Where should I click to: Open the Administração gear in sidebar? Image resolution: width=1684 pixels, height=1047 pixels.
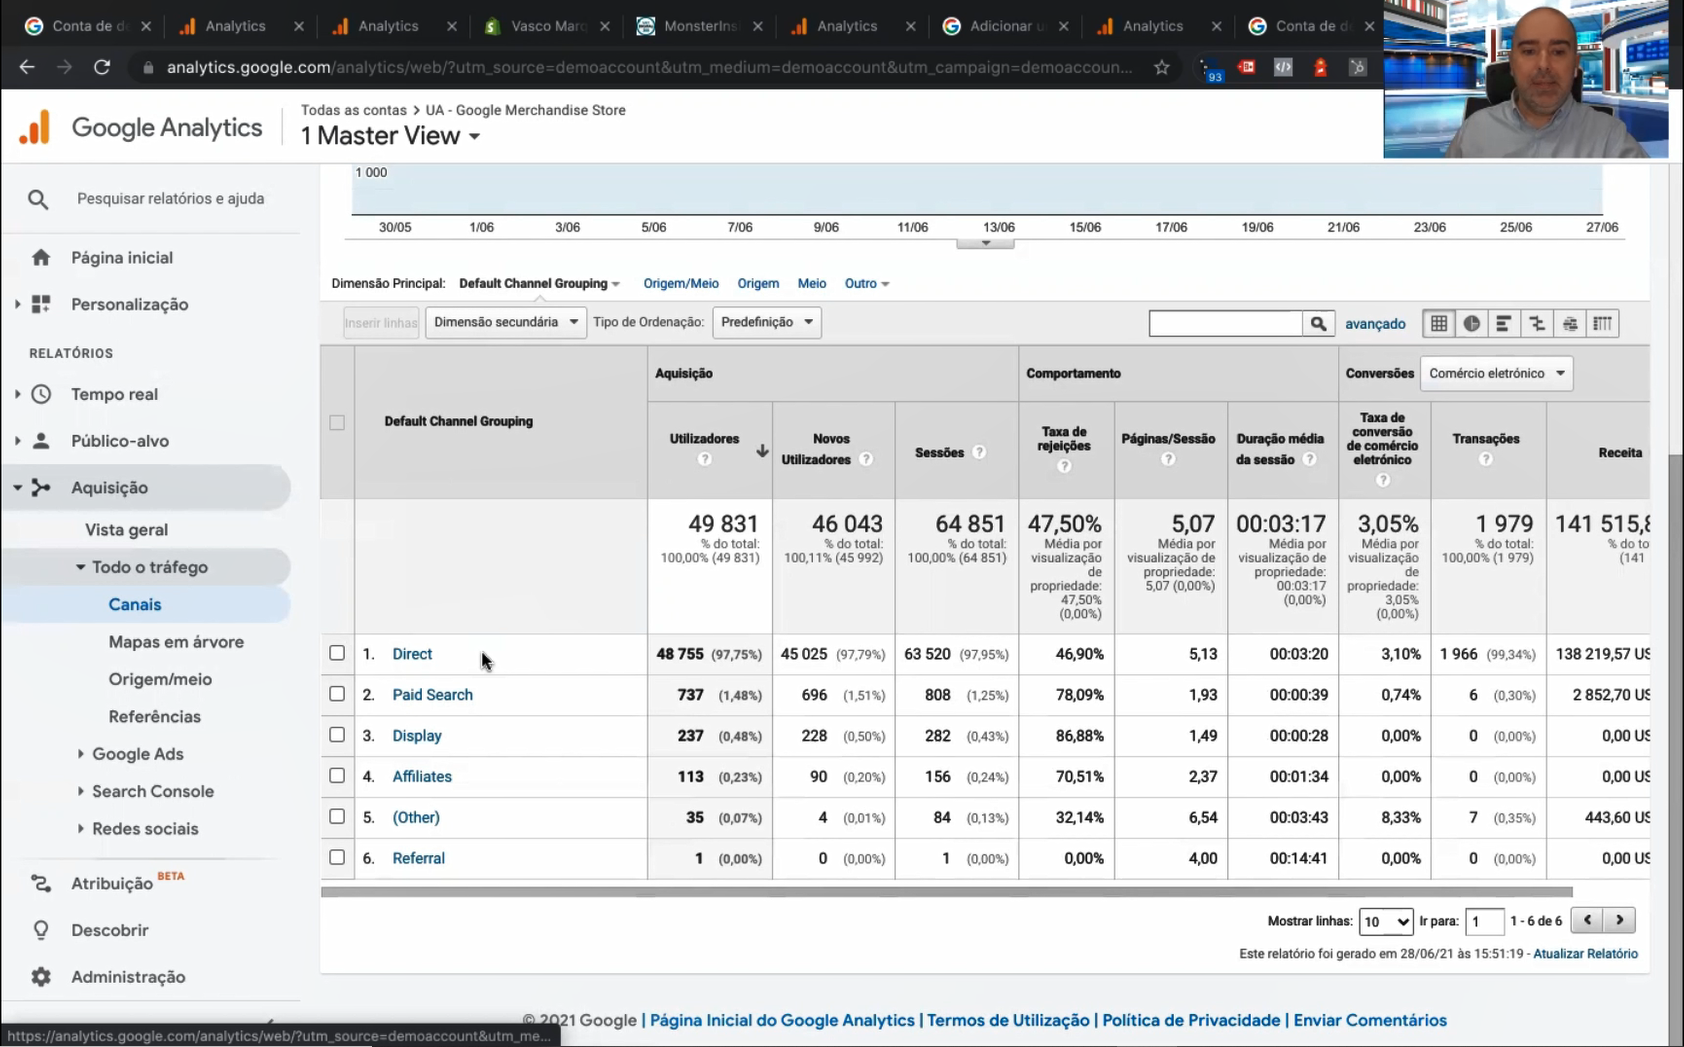41,976
